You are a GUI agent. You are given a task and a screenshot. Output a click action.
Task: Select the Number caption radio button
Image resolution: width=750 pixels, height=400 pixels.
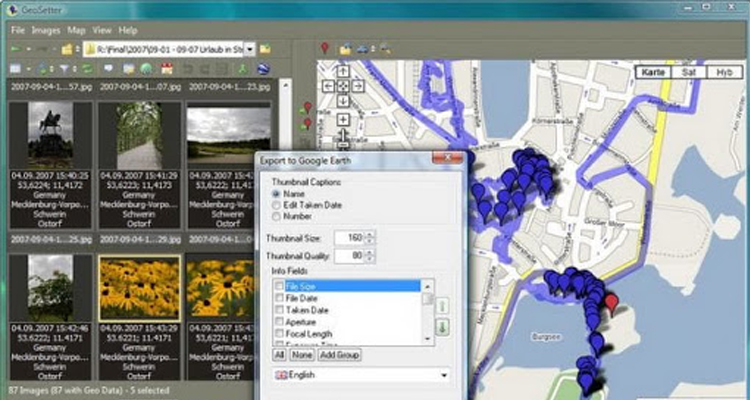276,217
